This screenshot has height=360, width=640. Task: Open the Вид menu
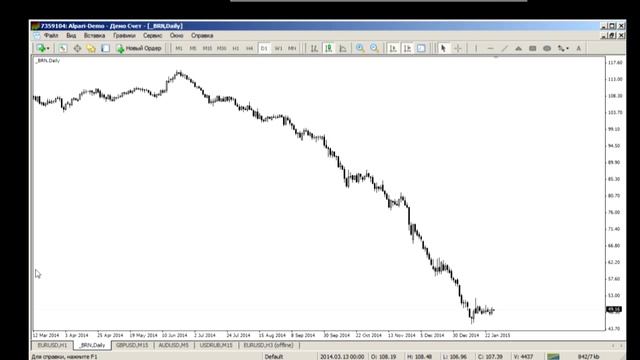tap(71, 36)
